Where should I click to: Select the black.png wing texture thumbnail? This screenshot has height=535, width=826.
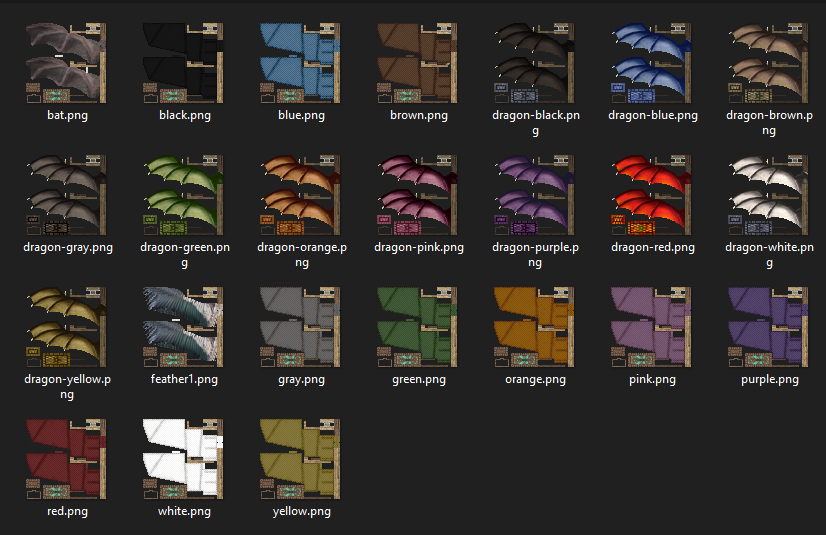183,63
